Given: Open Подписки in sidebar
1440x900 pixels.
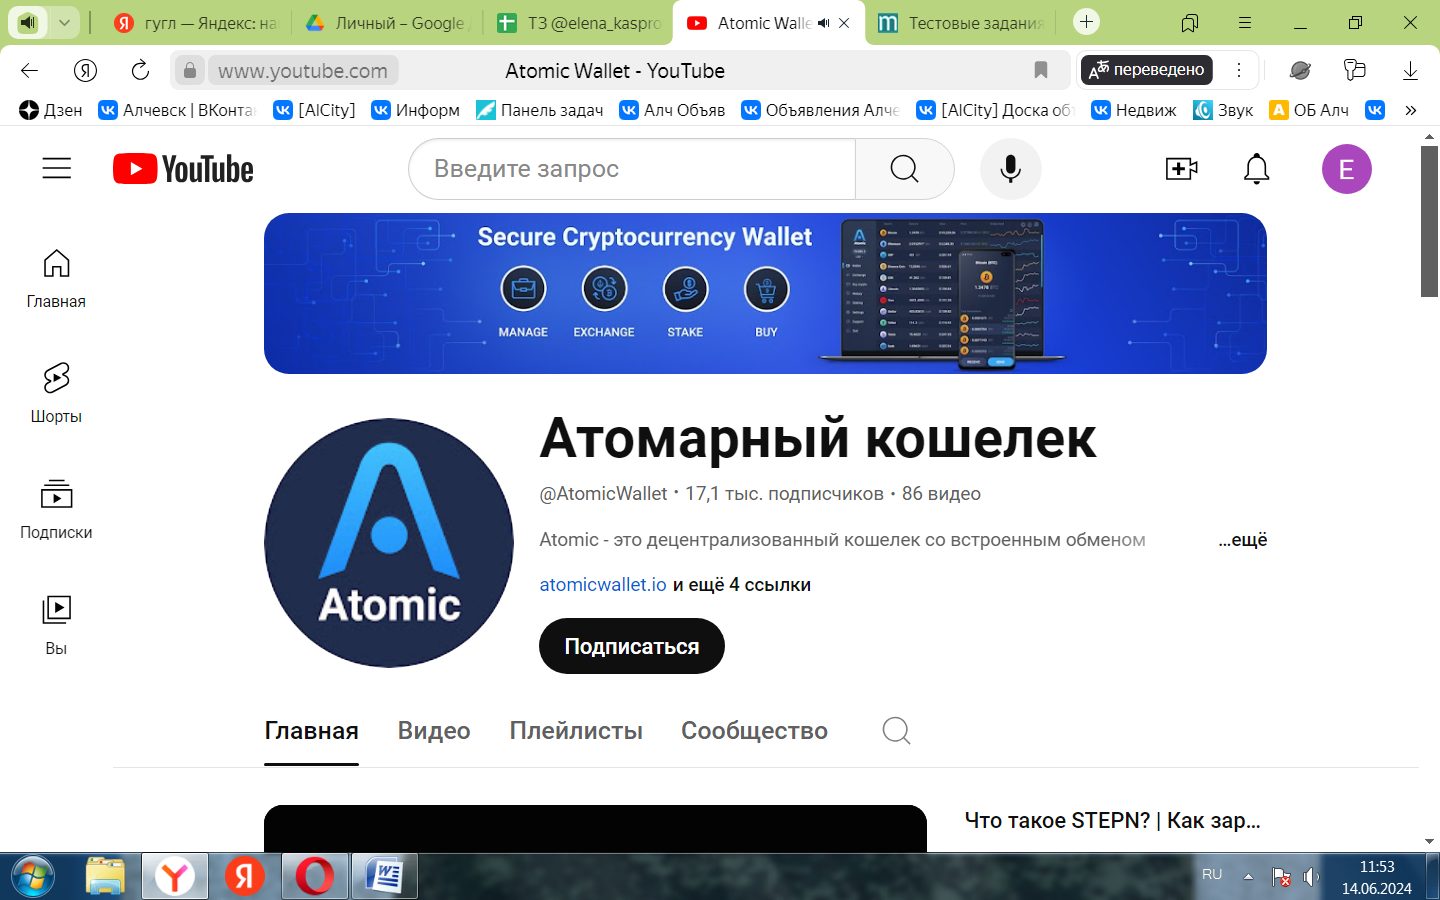Looking at the screenshot, I should (56, 510).
